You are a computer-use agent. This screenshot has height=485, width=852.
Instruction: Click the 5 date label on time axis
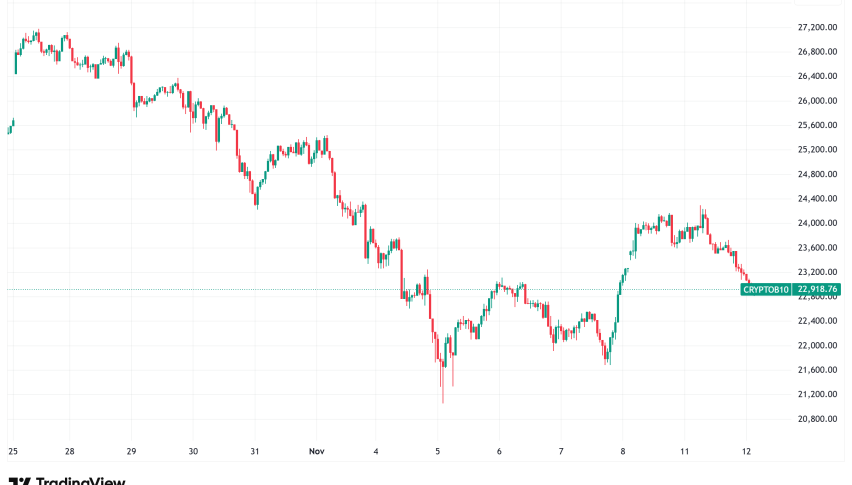point(437,451)
